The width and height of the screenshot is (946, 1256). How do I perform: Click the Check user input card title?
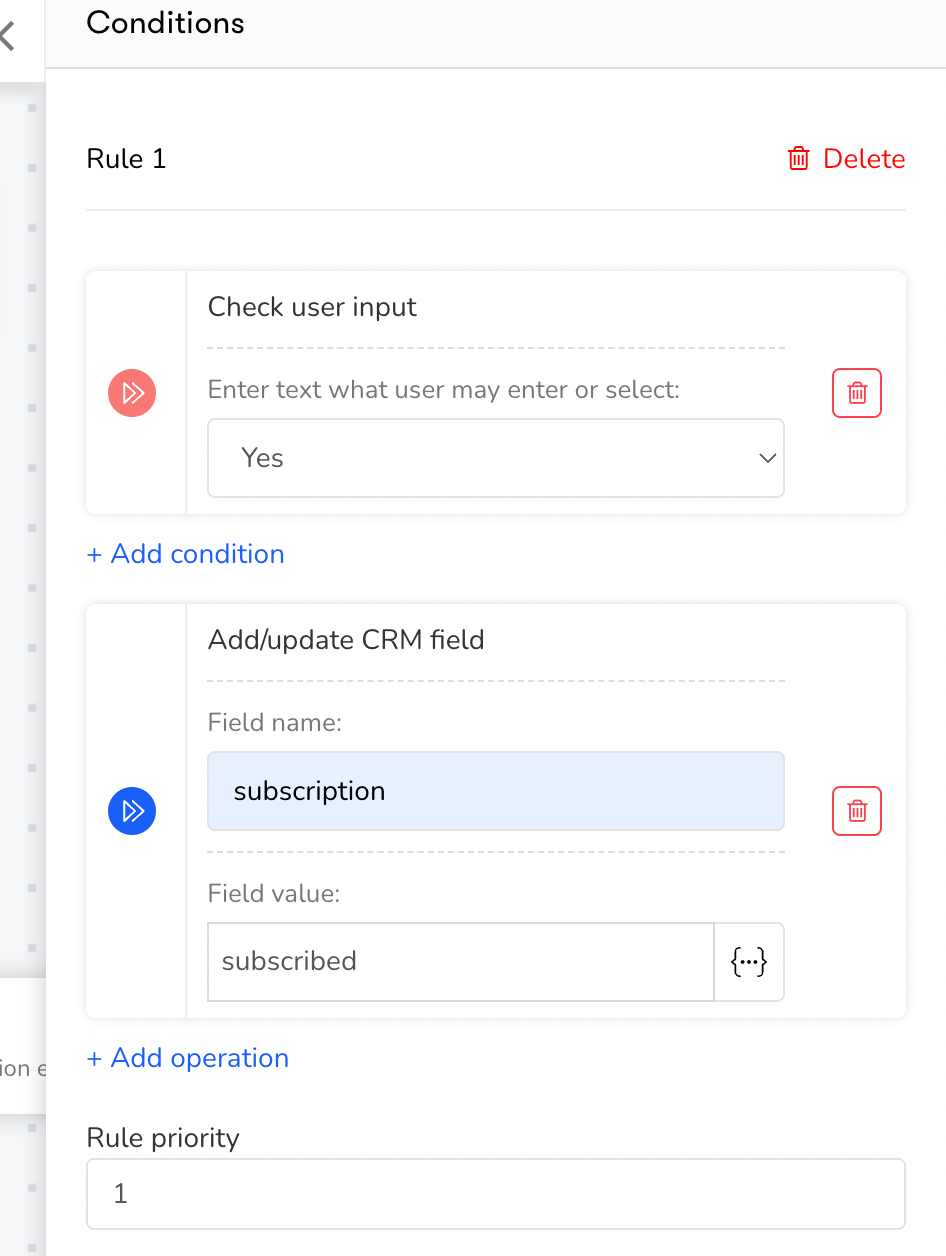(x=312, y=307)
